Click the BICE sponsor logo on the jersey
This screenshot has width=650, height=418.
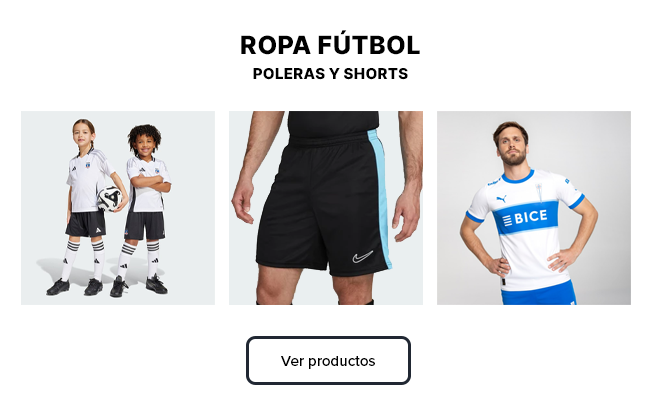tap(523, 218)
